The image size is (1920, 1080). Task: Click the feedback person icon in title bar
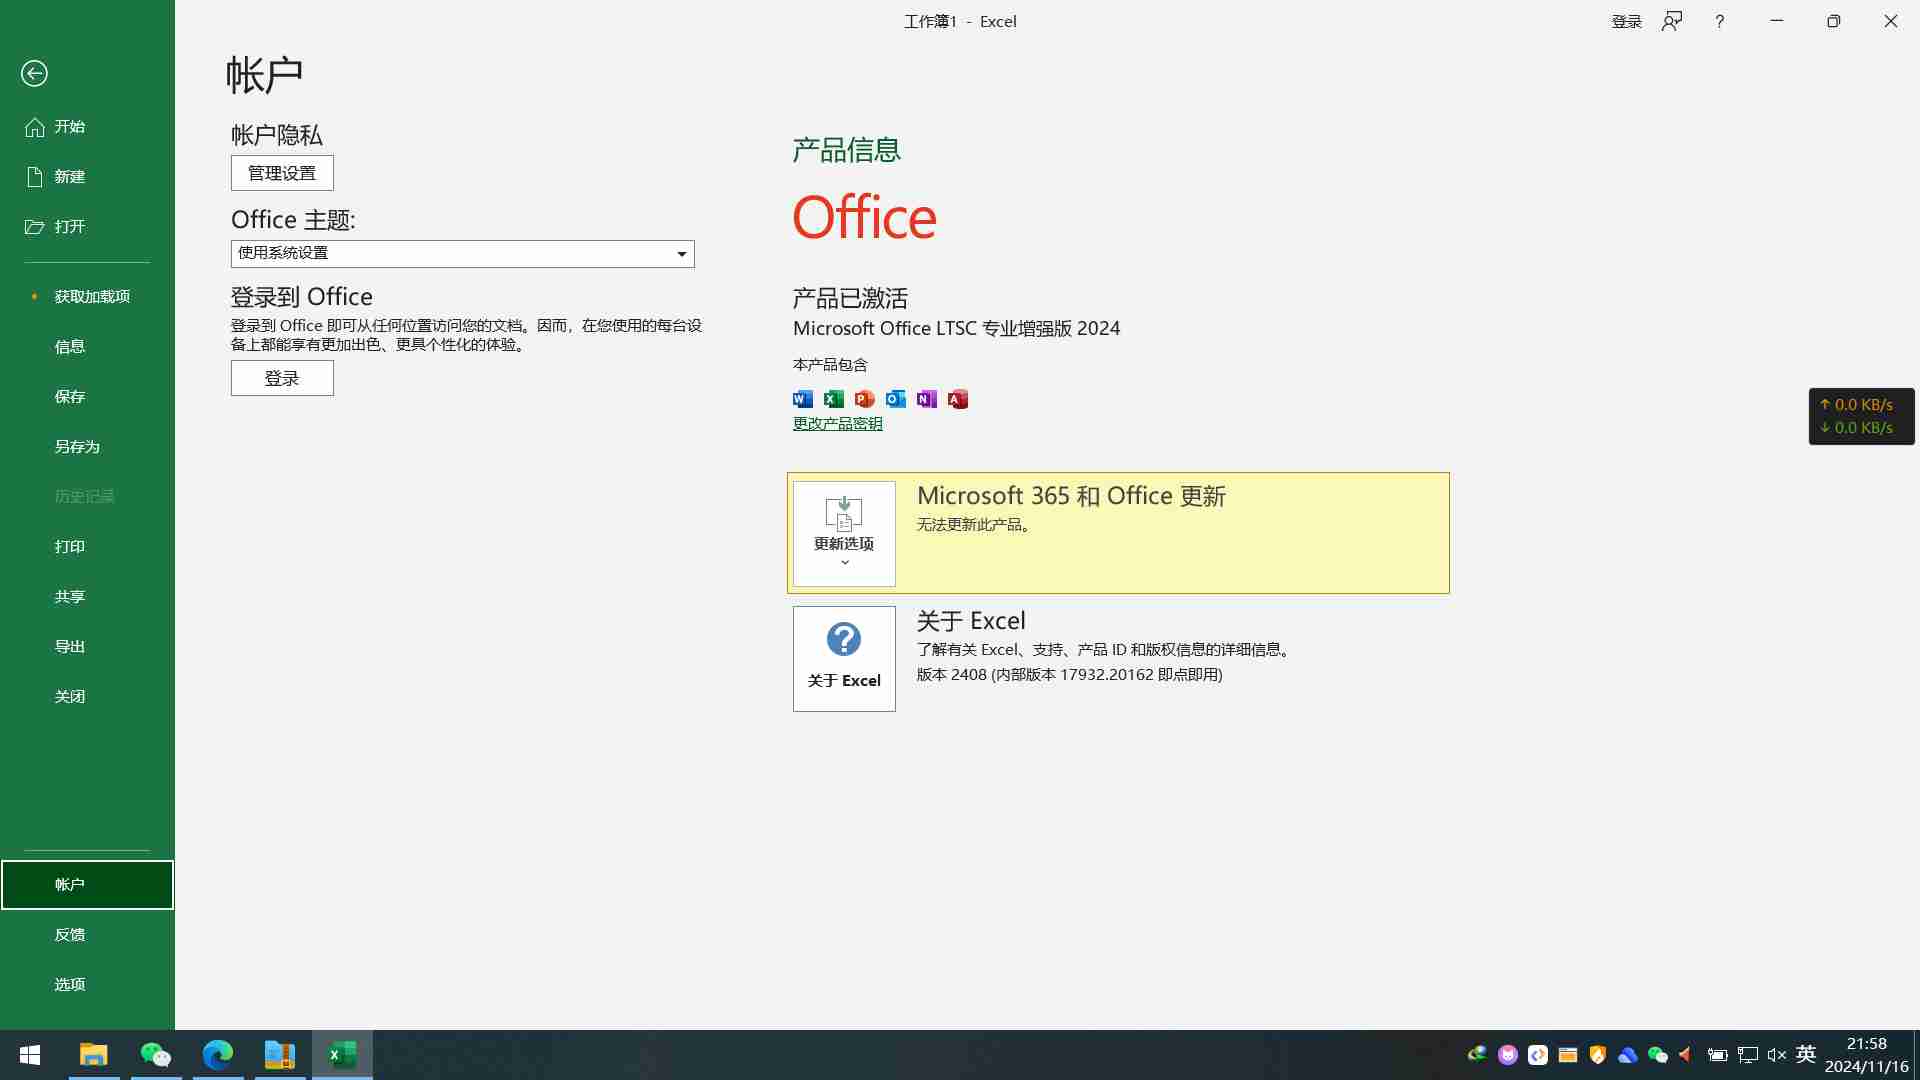point(1672,21)
